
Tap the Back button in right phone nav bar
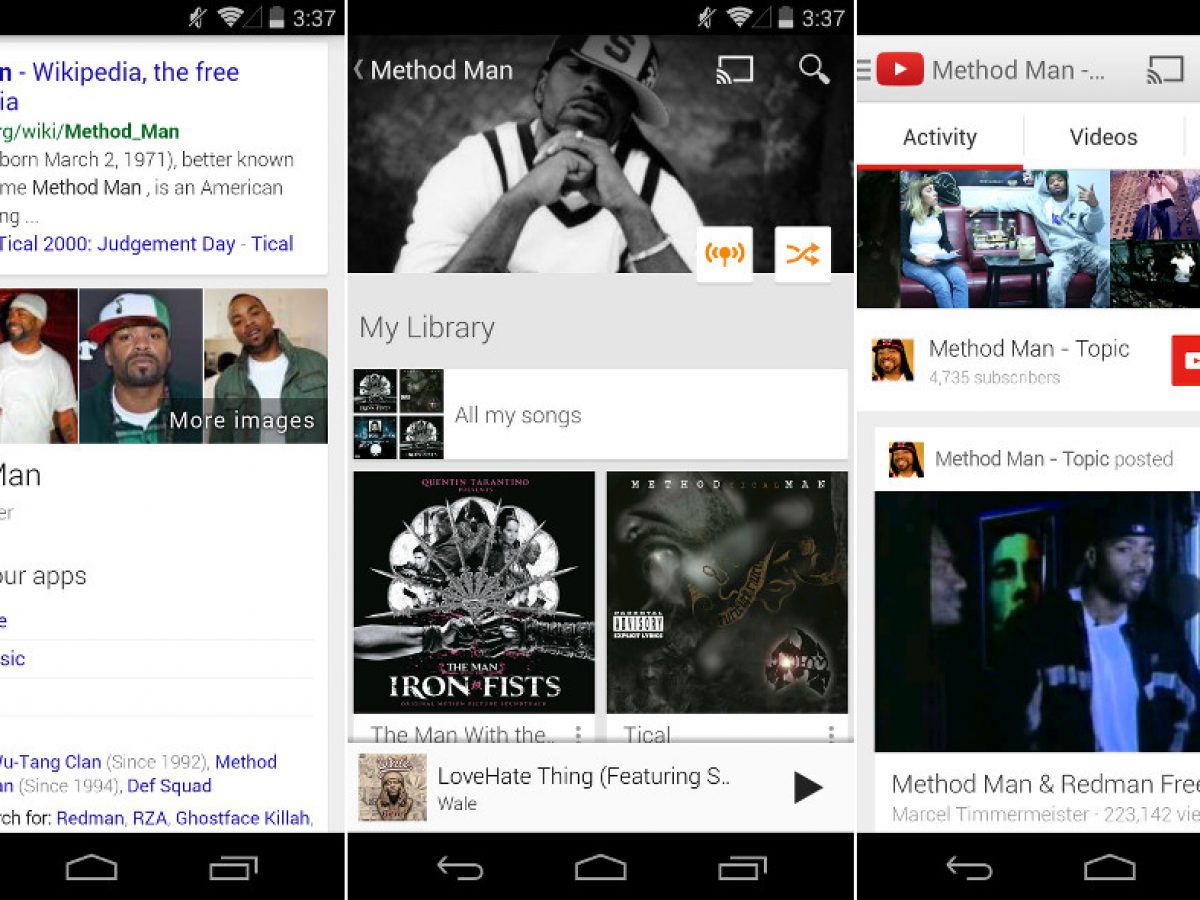coord(969,868)
